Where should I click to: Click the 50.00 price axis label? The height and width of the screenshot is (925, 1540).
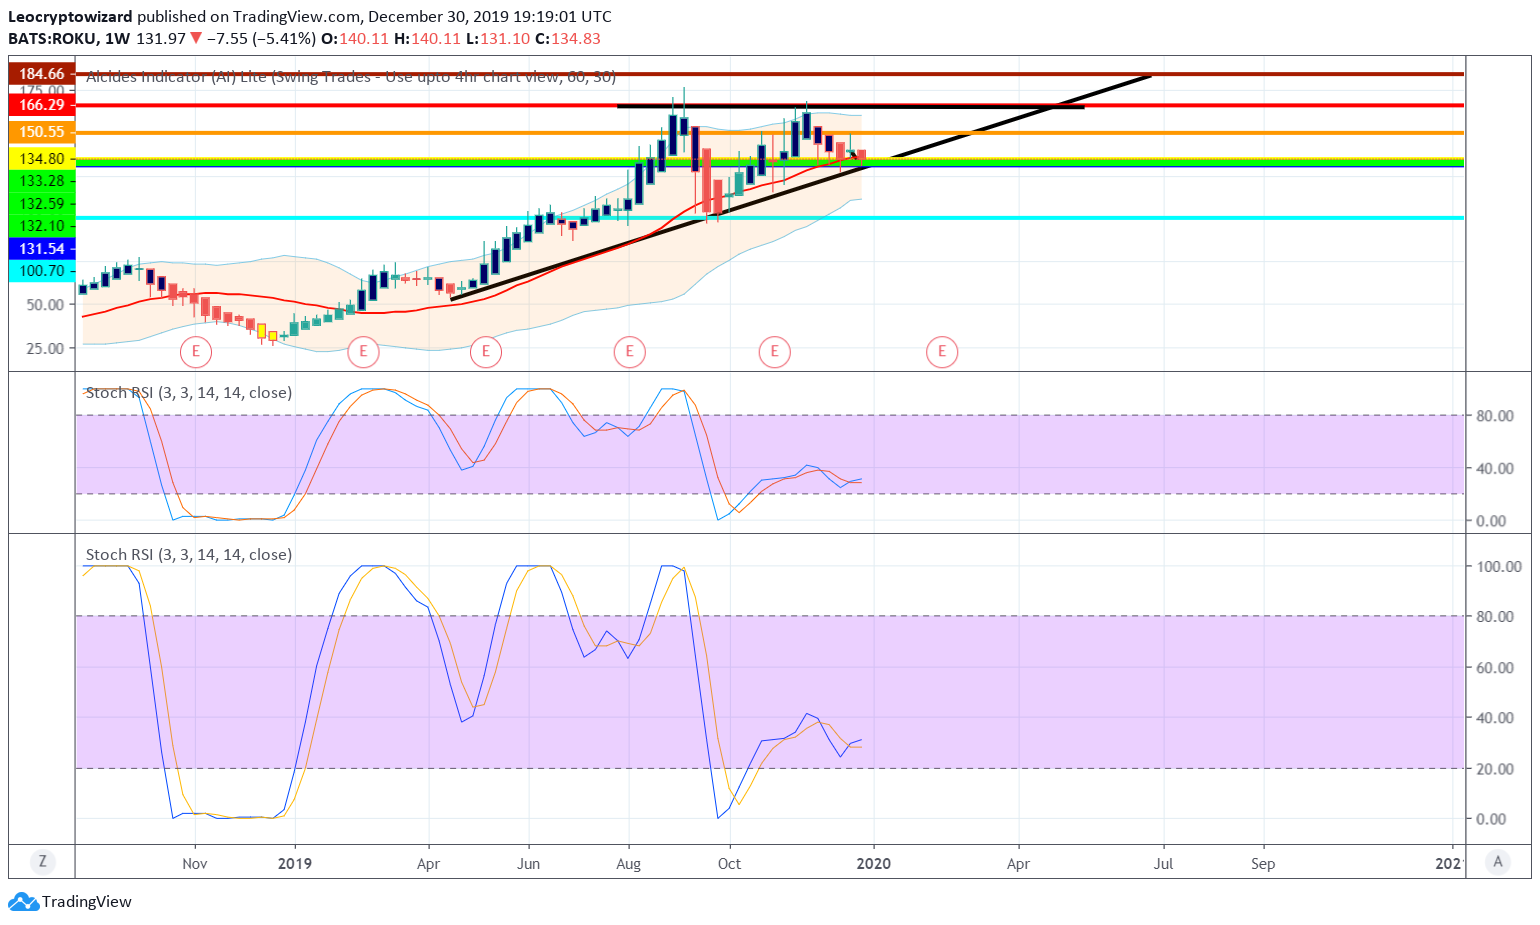(45, 305)
